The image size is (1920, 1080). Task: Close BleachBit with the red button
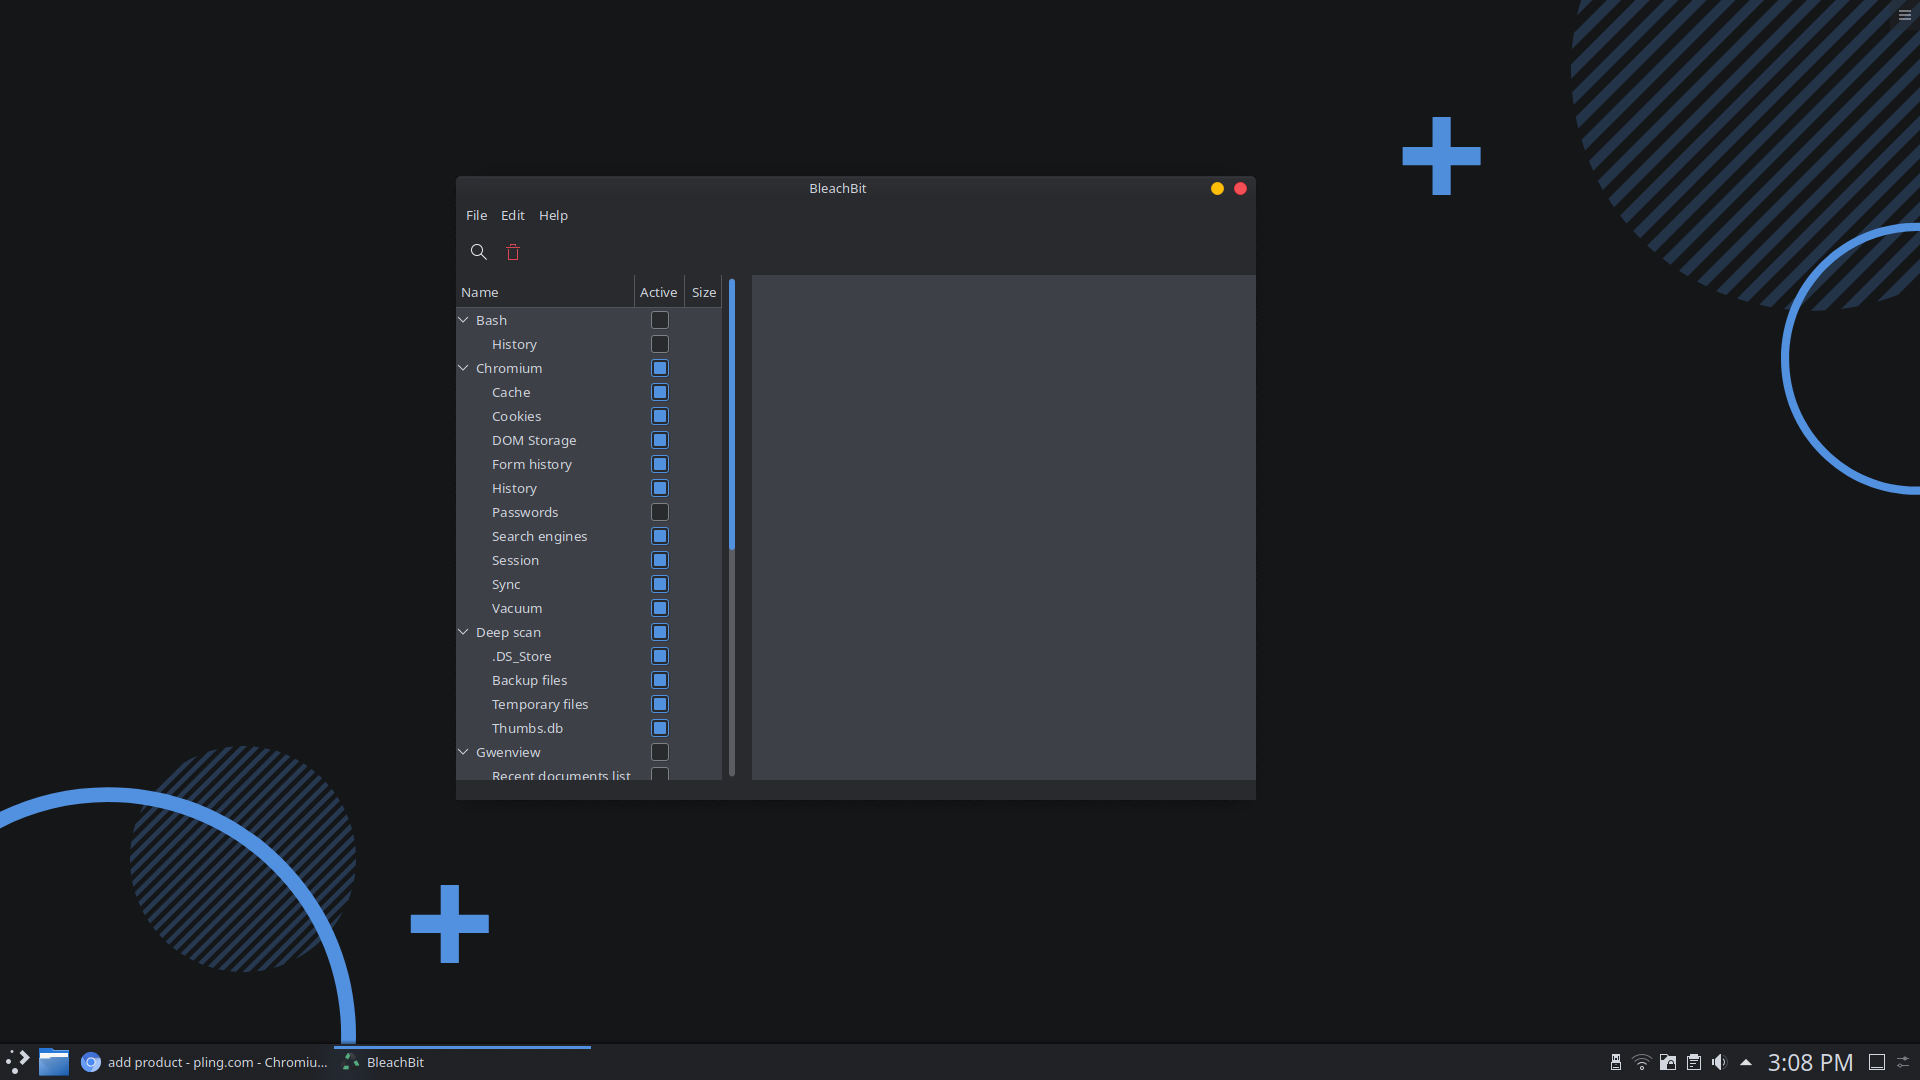(x=1240, y=188)
